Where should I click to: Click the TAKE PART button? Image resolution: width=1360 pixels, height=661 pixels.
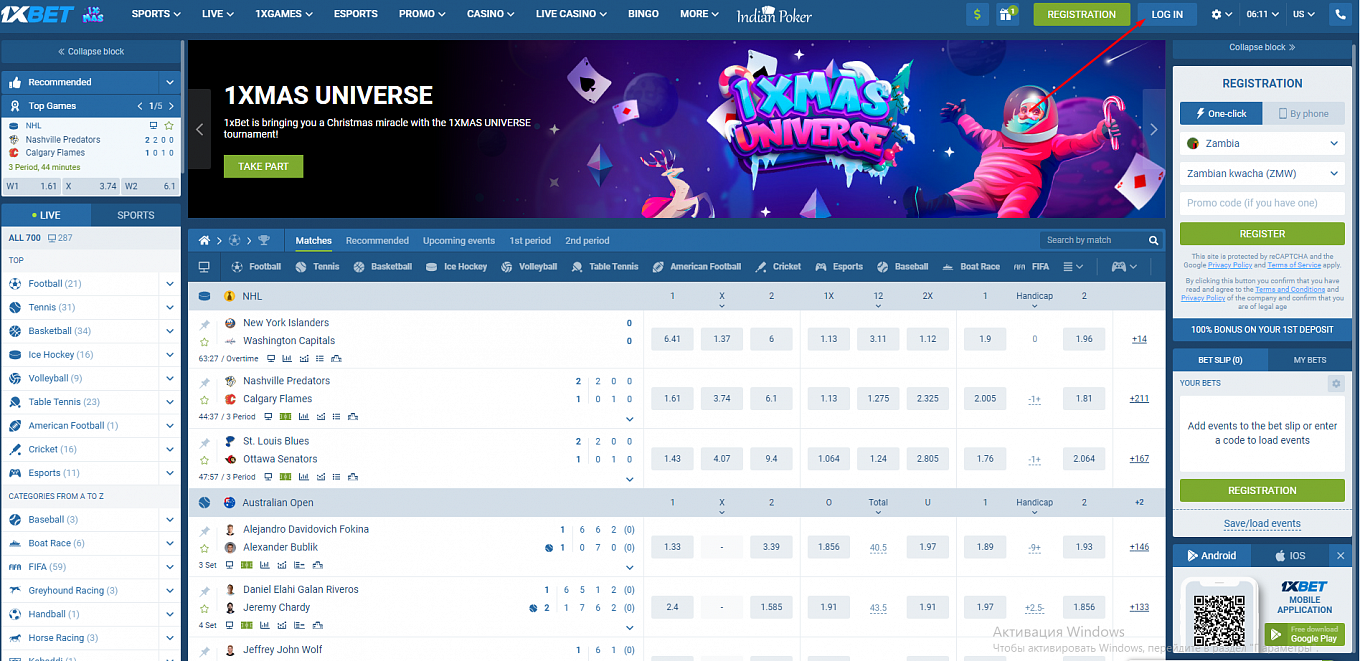[263, 166]
